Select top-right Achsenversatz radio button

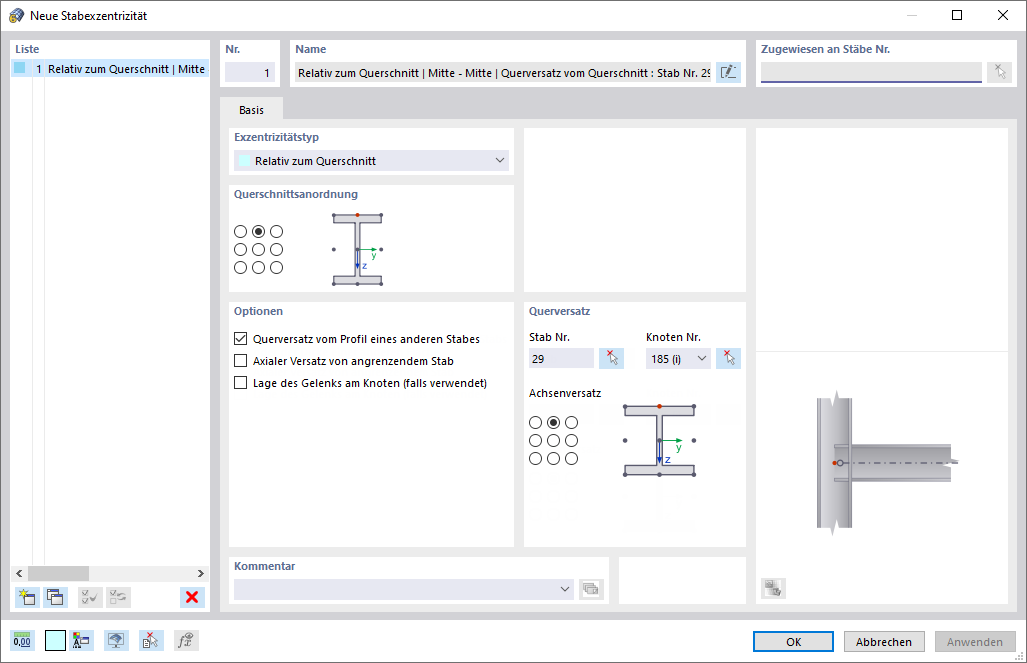[572, 423]
